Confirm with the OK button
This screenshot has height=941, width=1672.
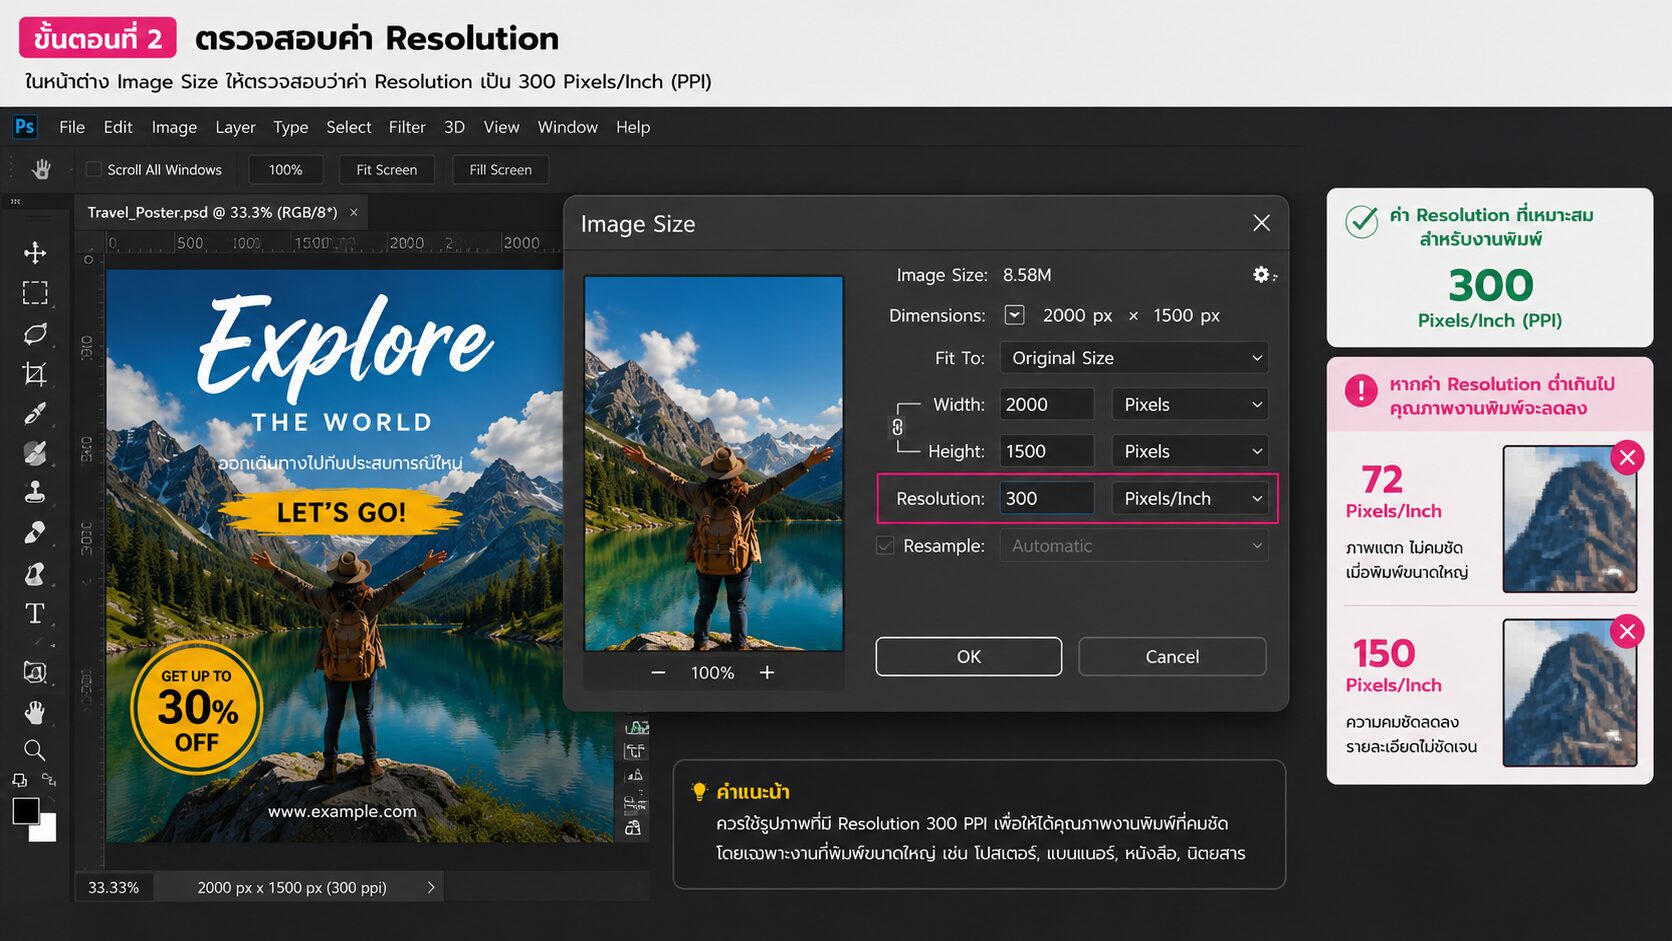point(969,657)
